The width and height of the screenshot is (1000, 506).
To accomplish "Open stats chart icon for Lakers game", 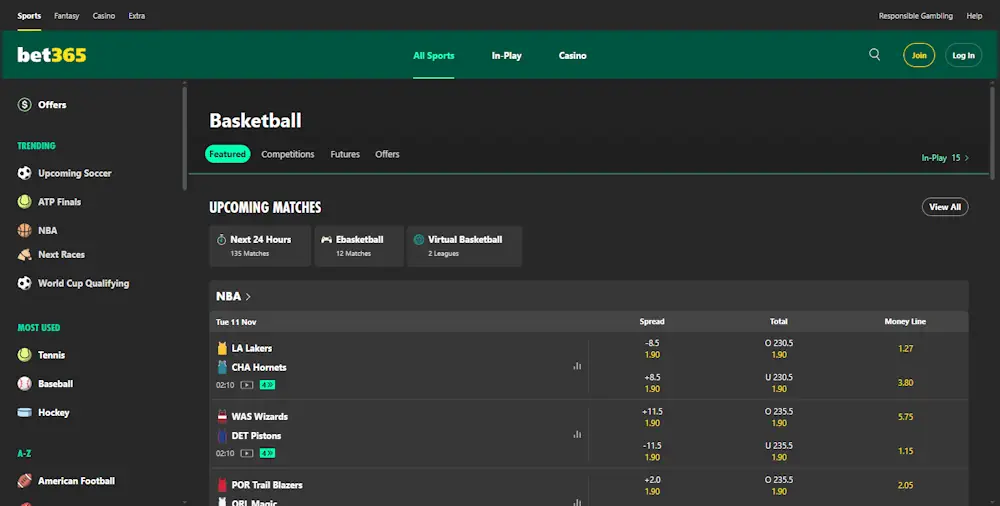I will 577,366.
